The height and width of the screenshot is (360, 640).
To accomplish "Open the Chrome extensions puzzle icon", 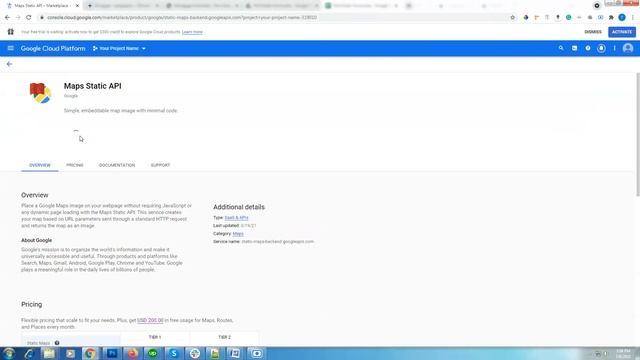I will [x=611, y=18].
